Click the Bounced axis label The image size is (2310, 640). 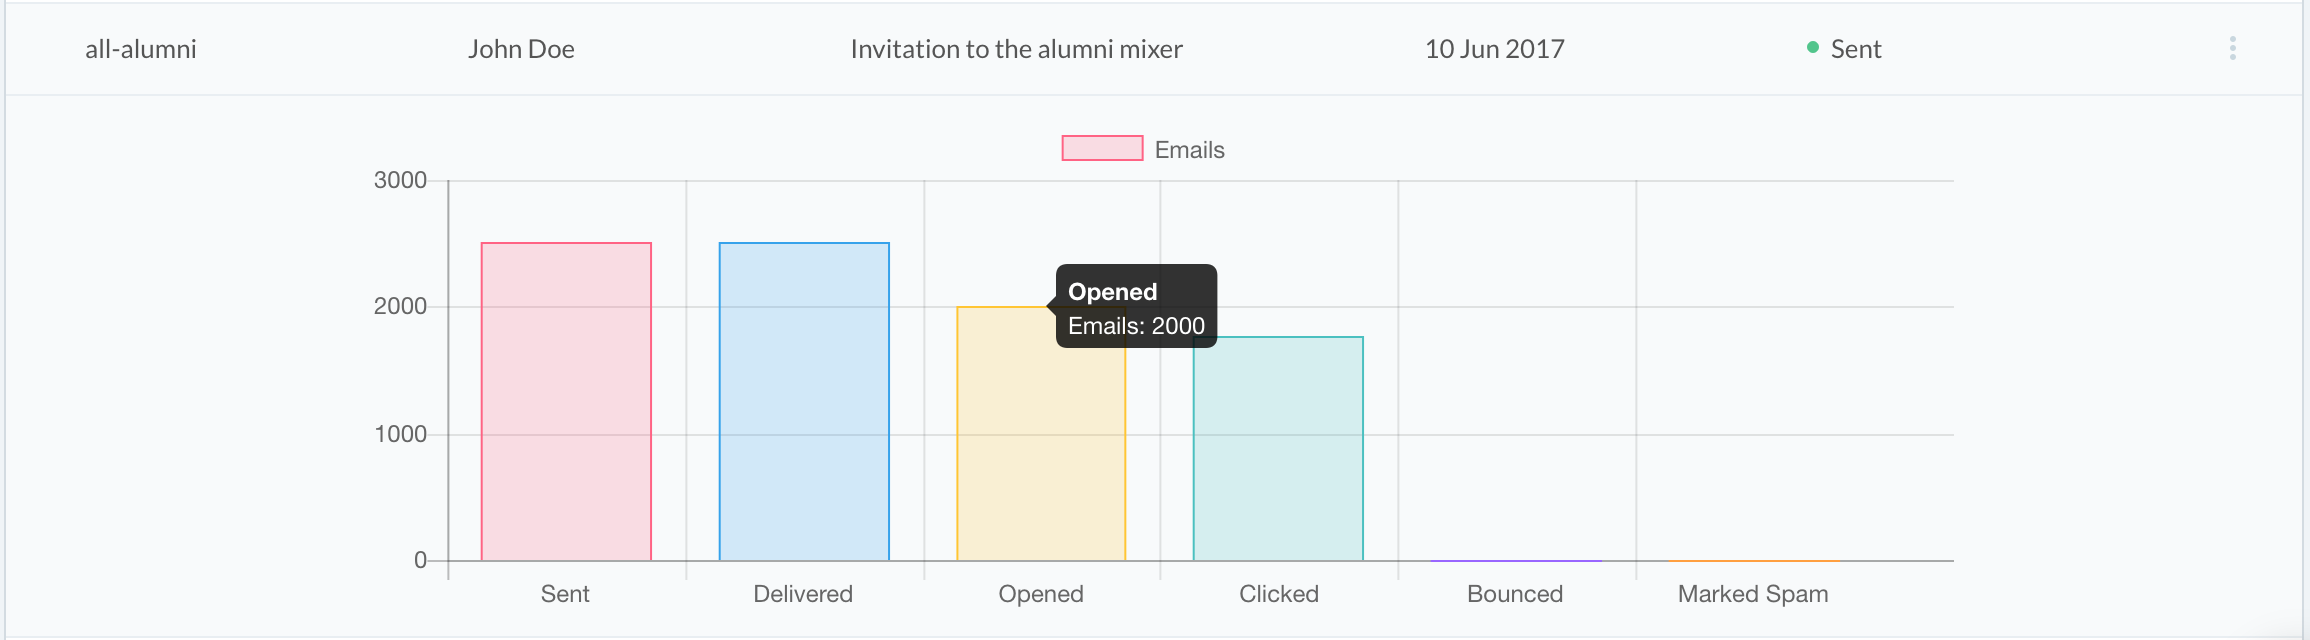tap(1515, 594)
